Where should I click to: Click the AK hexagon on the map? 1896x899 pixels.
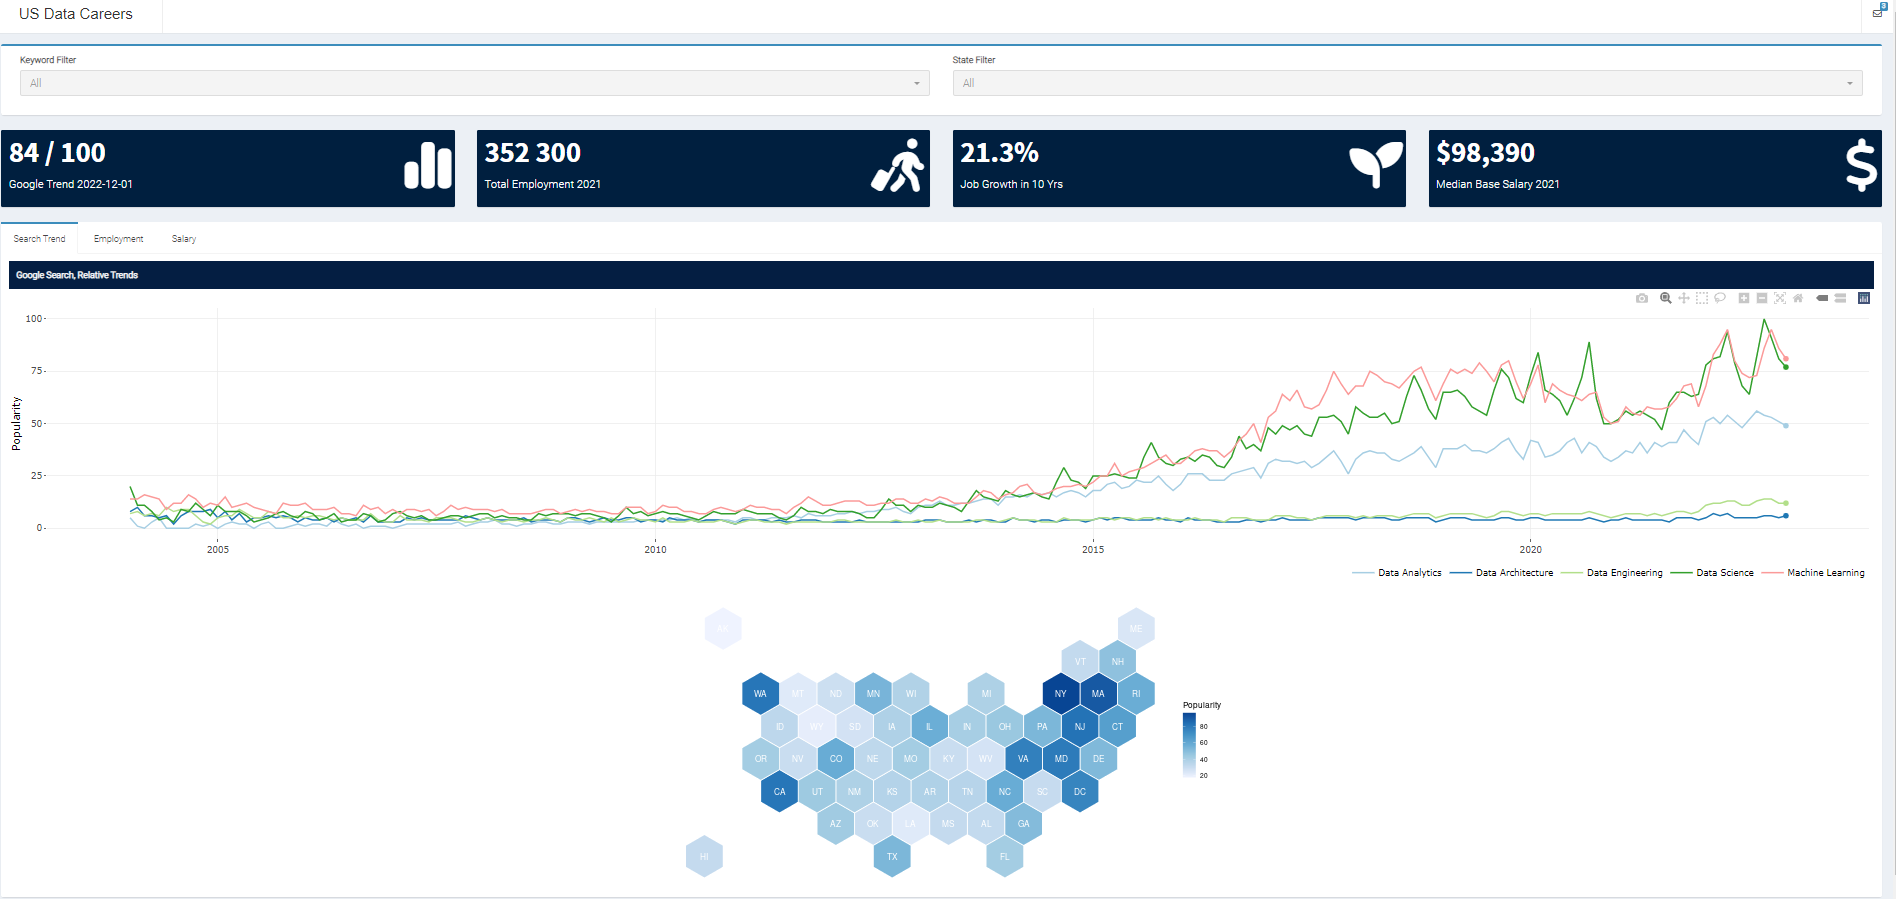(x=723, y=629)
